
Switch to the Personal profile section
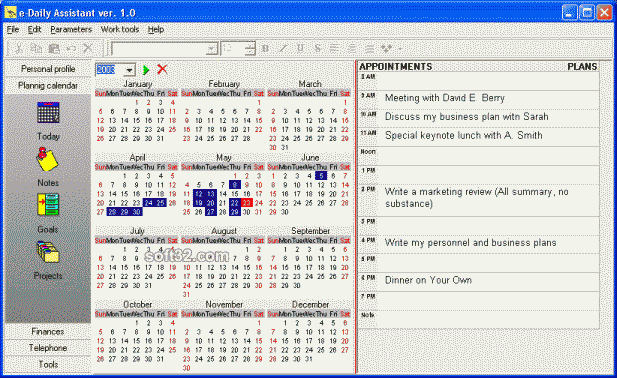pyautogui.click(x=48, y=69)
